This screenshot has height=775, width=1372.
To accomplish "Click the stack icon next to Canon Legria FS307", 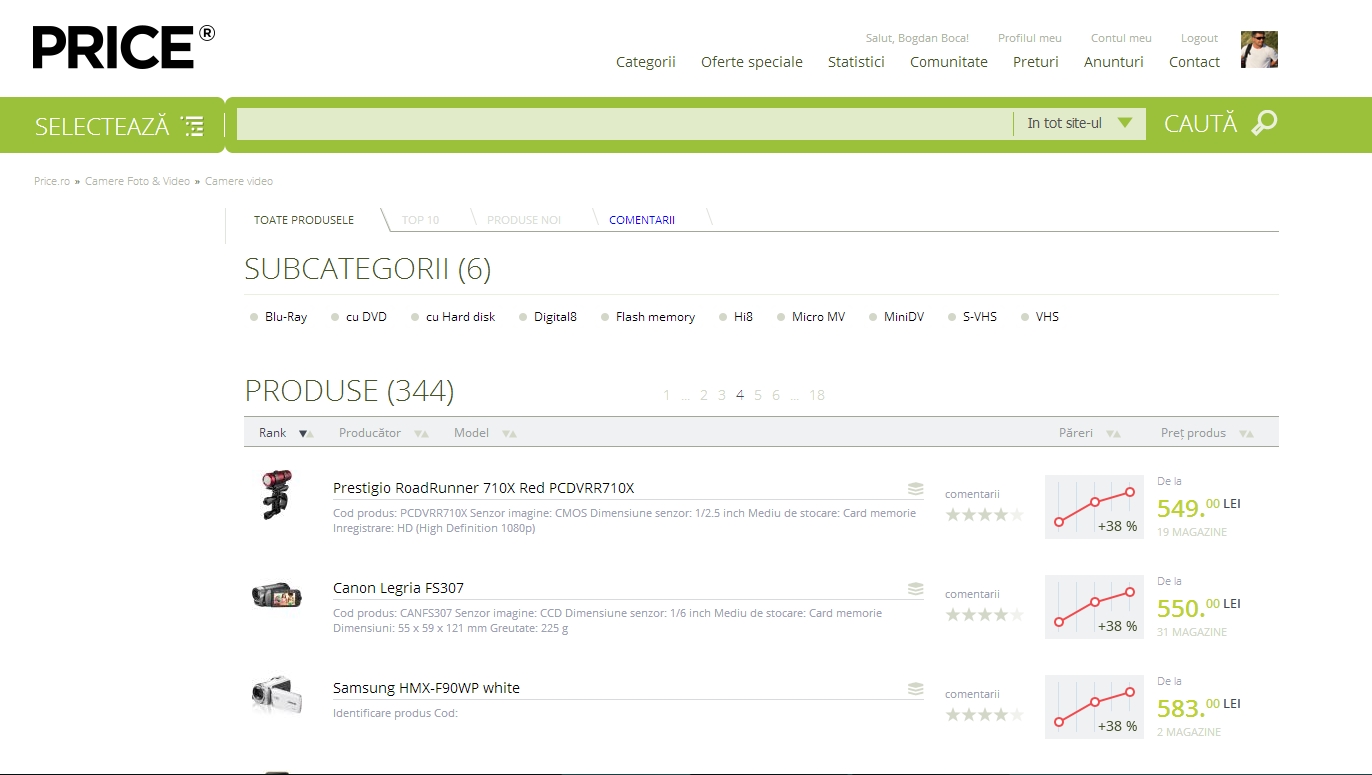I will click(915, 589).
